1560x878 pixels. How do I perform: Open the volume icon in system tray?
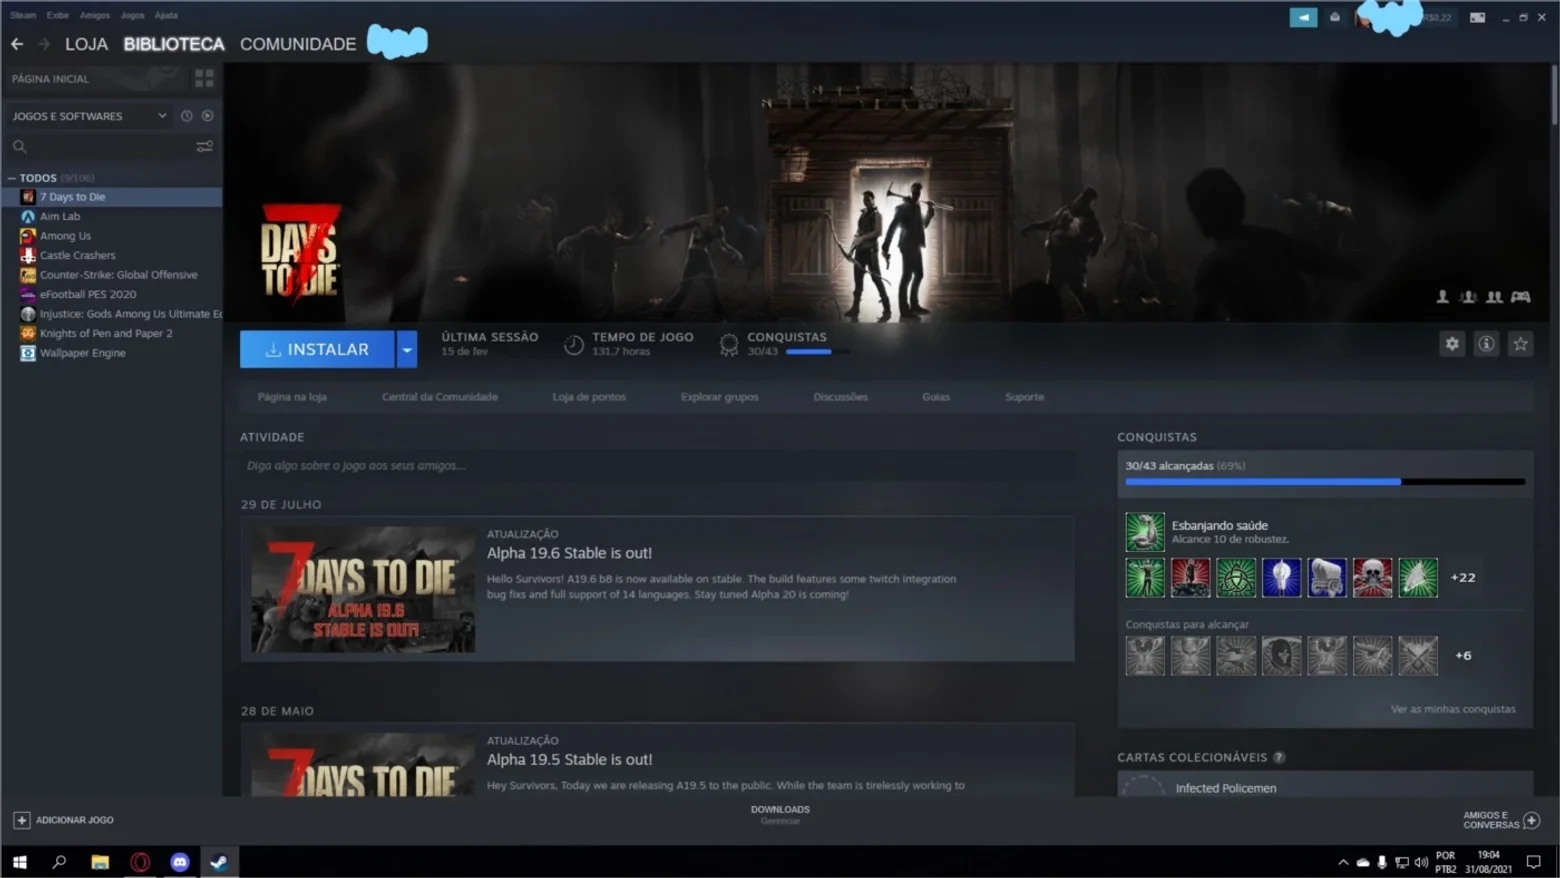1421,862
